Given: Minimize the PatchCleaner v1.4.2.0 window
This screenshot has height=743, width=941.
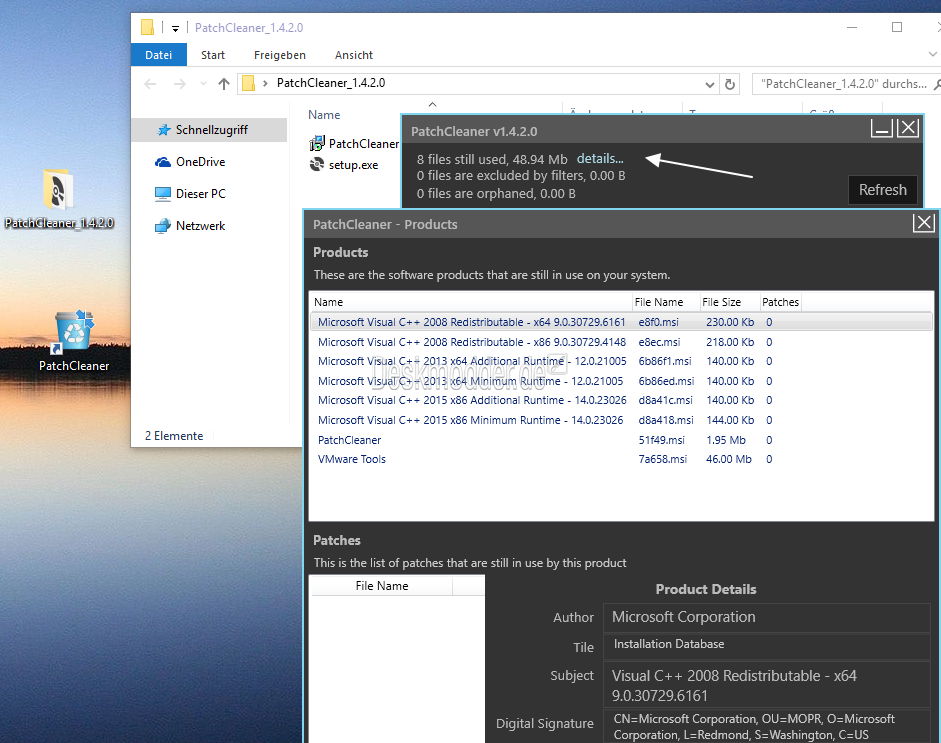Looking at the screenshot, I should [882, 128].
